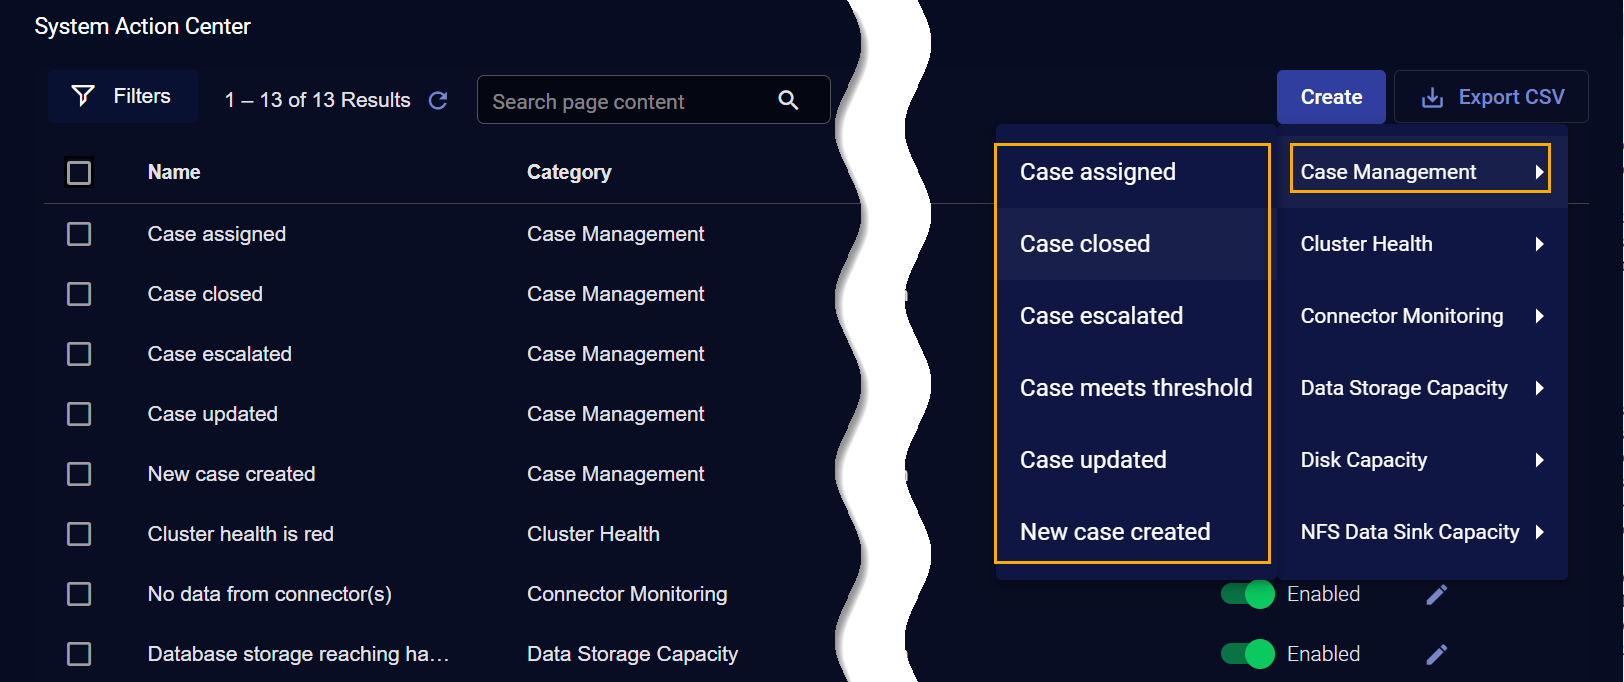This screenshot has height=682, width=1624.
Task: Select the Cluster health is red checkbox
Action: tap(79, 534)
